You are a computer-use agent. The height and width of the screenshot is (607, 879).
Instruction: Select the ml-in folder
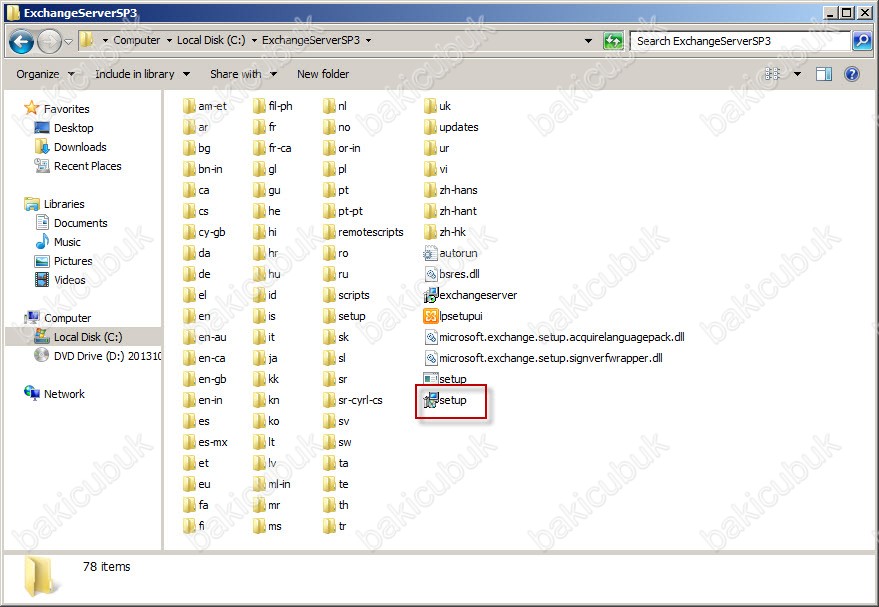click(272, 484)
